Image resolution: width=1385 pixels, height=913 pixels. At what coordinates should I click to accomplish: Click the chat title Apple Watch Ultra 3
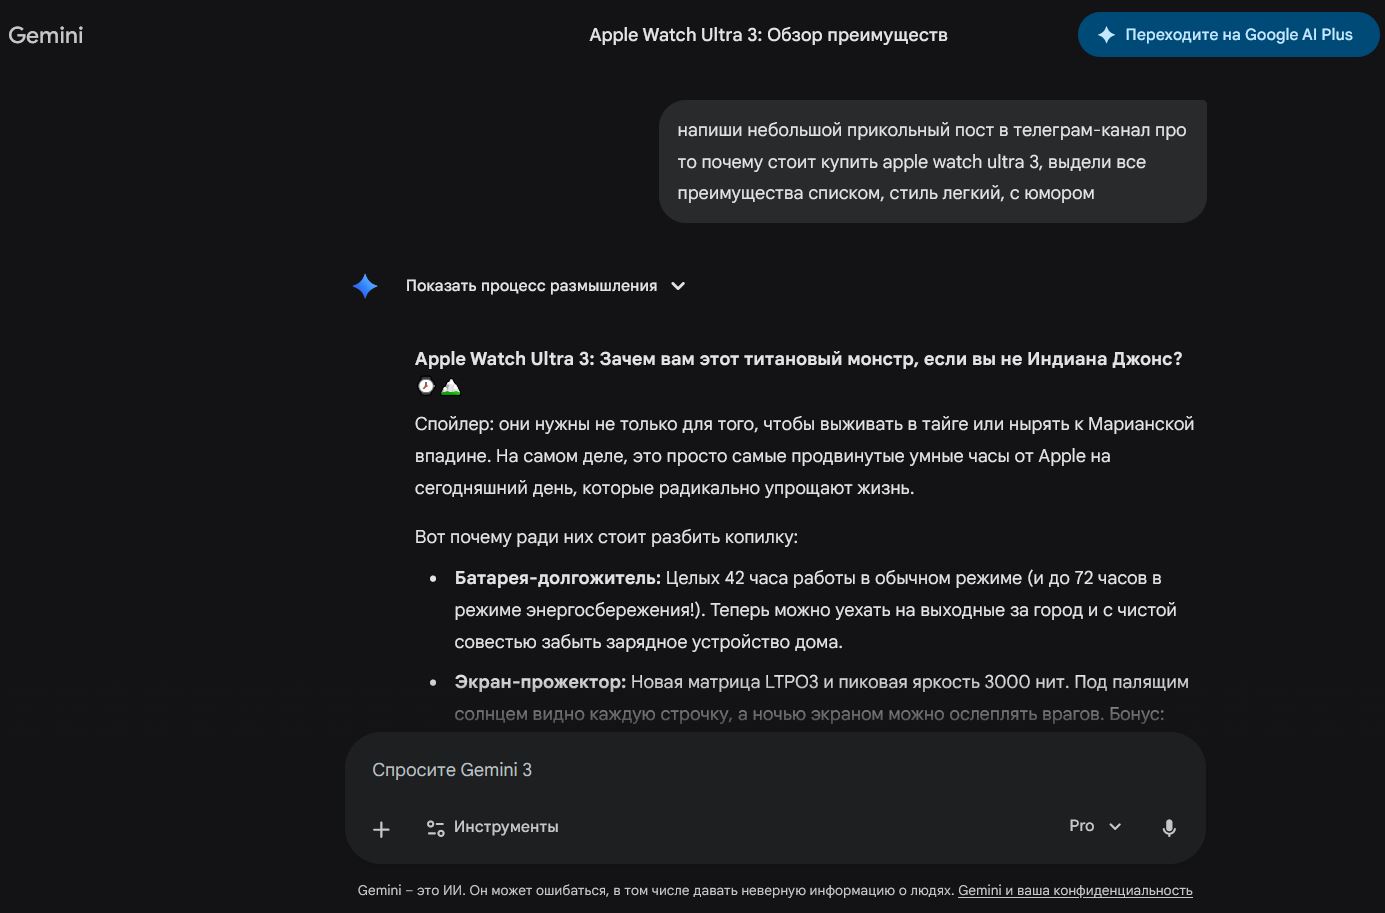[x=768, y=34]
